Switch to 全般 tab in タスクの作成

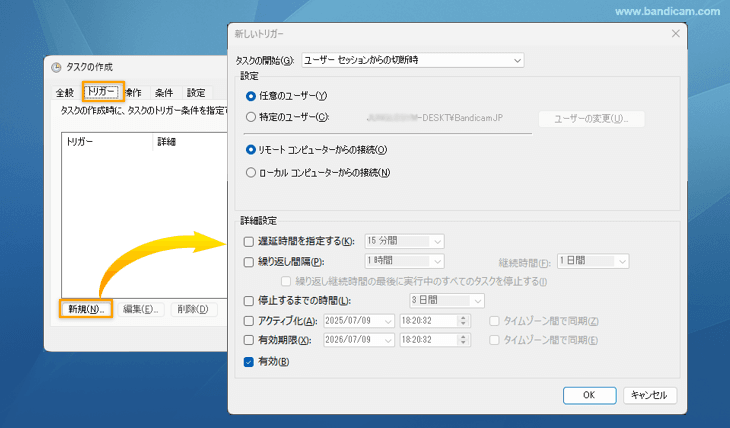65,93
